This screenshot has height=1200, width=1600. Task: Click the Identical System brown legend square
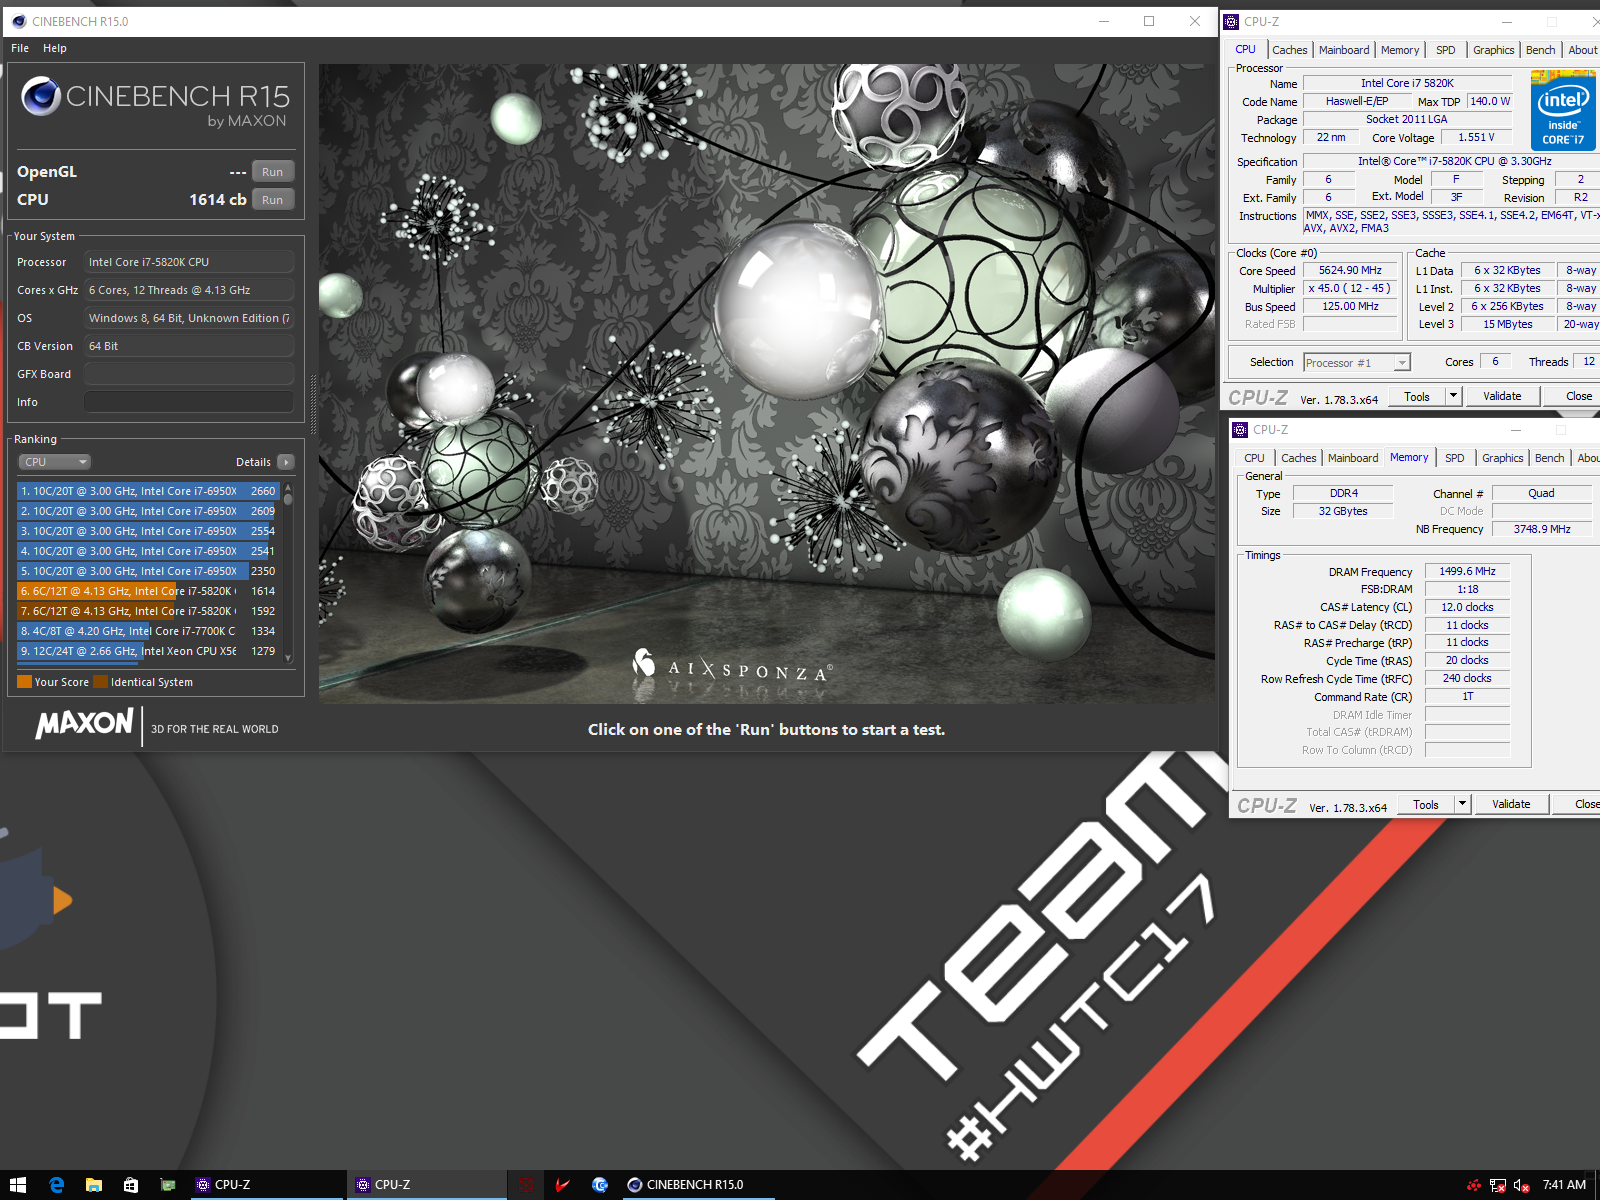coord(100,682)
